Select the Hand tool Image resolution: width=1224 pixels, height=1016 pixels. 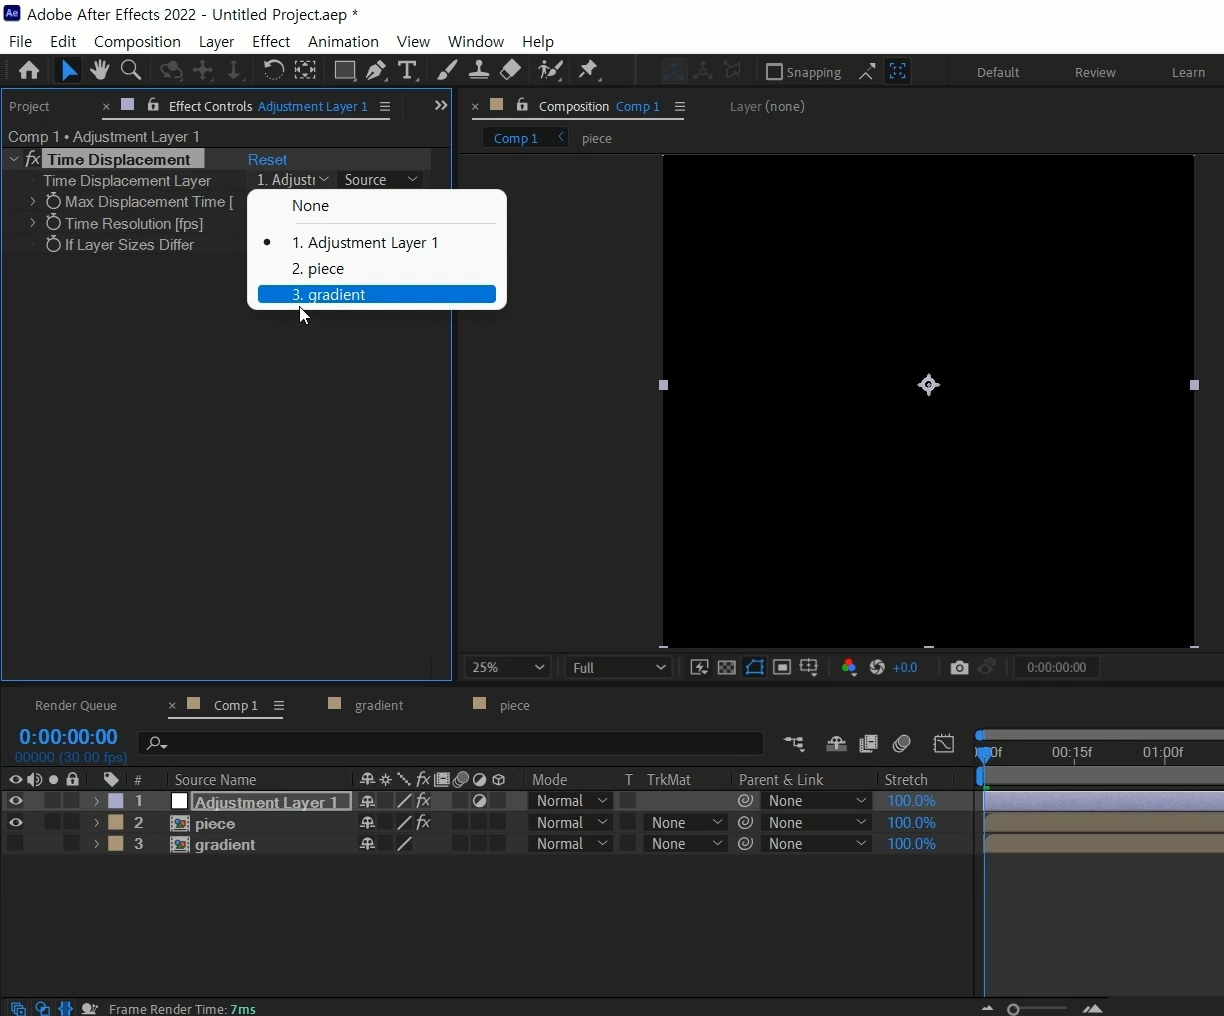coord(99,70)
